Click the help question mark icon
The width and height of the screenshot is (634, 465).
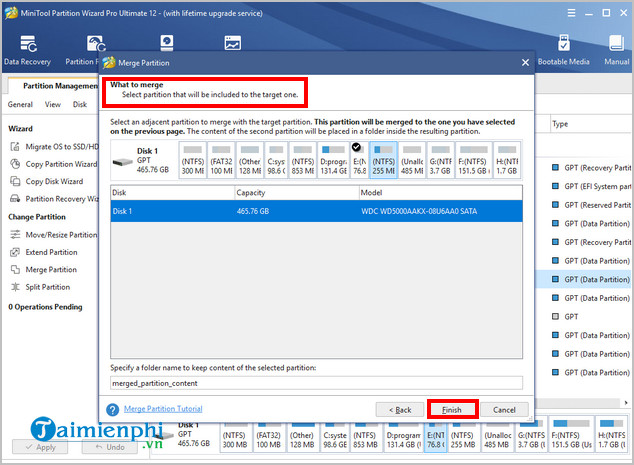[x=112, y=410]
